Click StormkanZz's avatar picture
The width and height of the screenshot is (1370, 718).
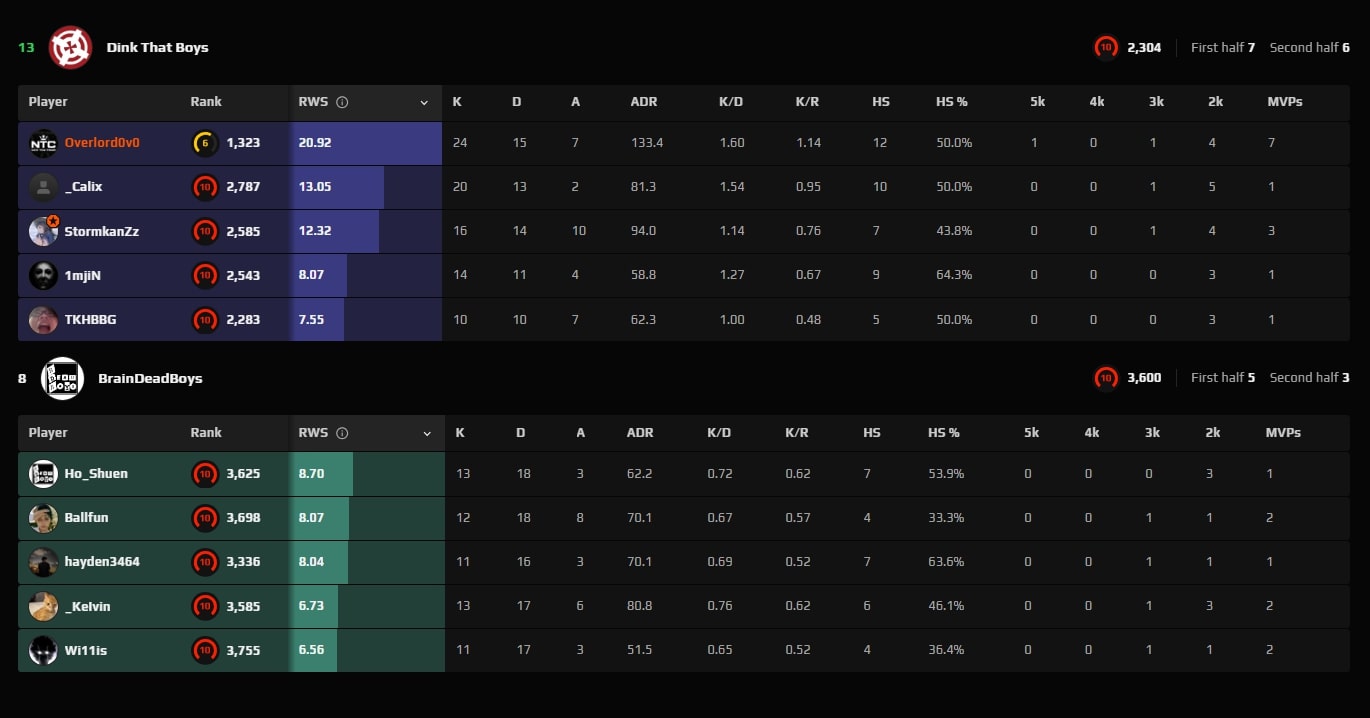tap(43, 231)
